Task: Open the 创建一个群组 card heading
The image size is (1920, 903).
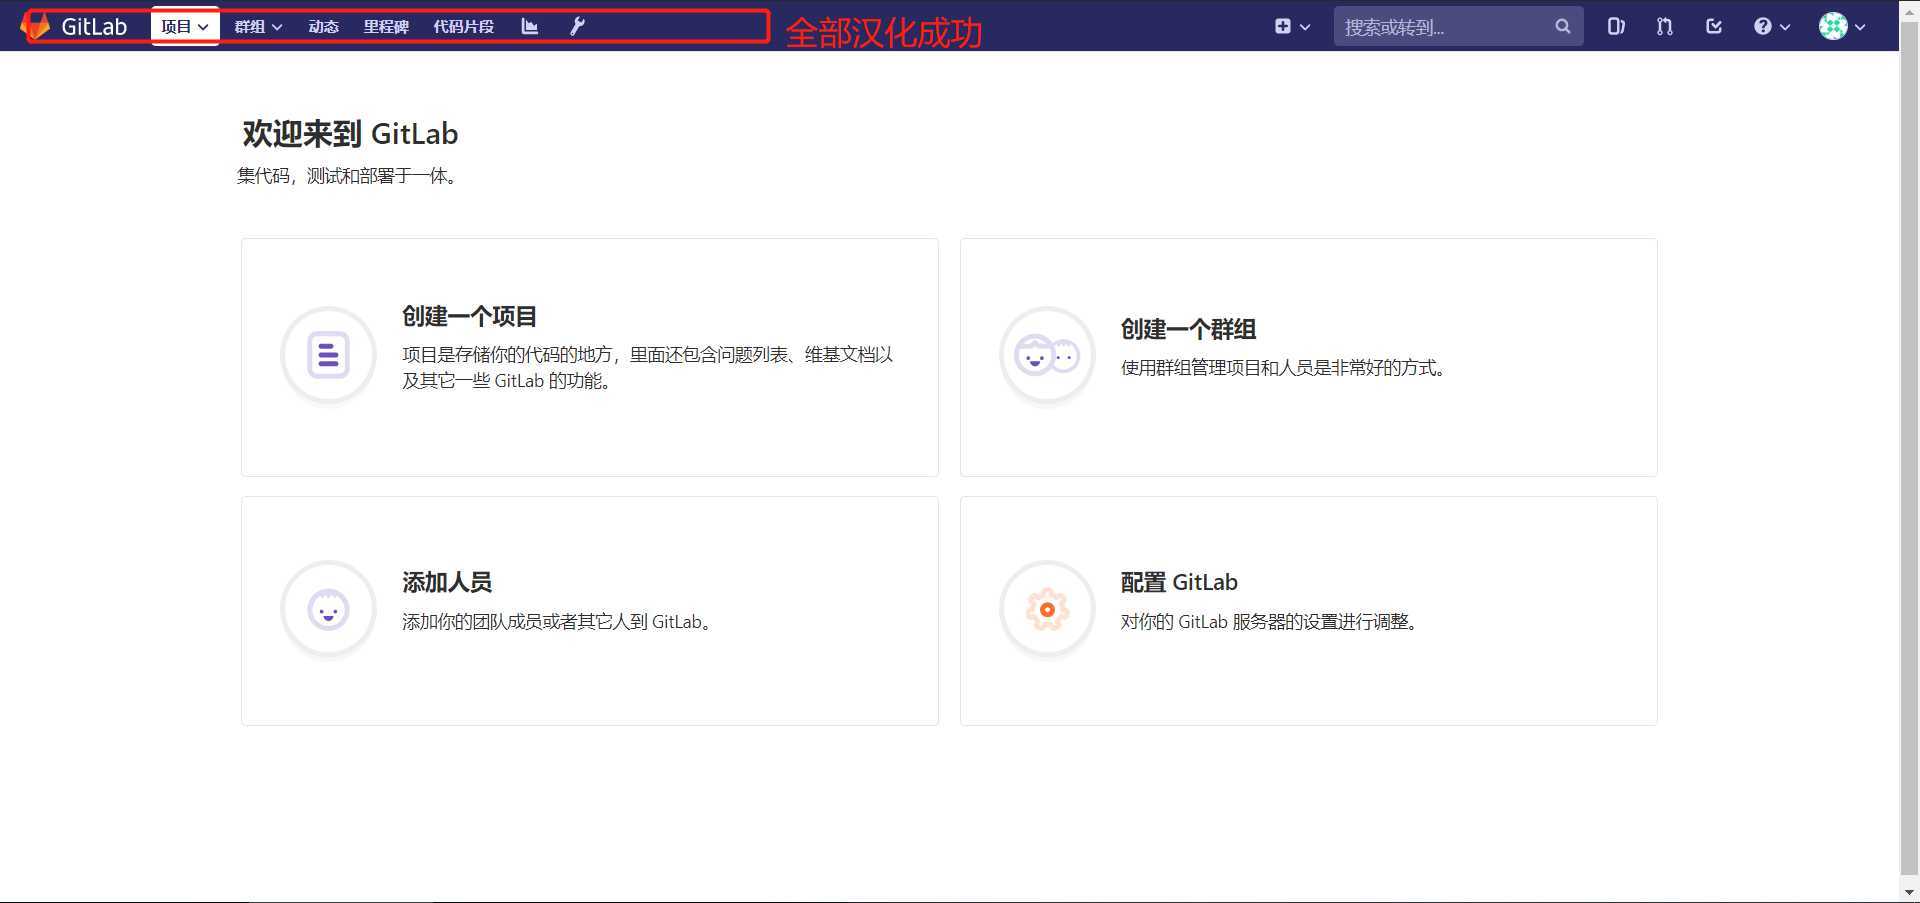Action: click(x=1188, y=330)
